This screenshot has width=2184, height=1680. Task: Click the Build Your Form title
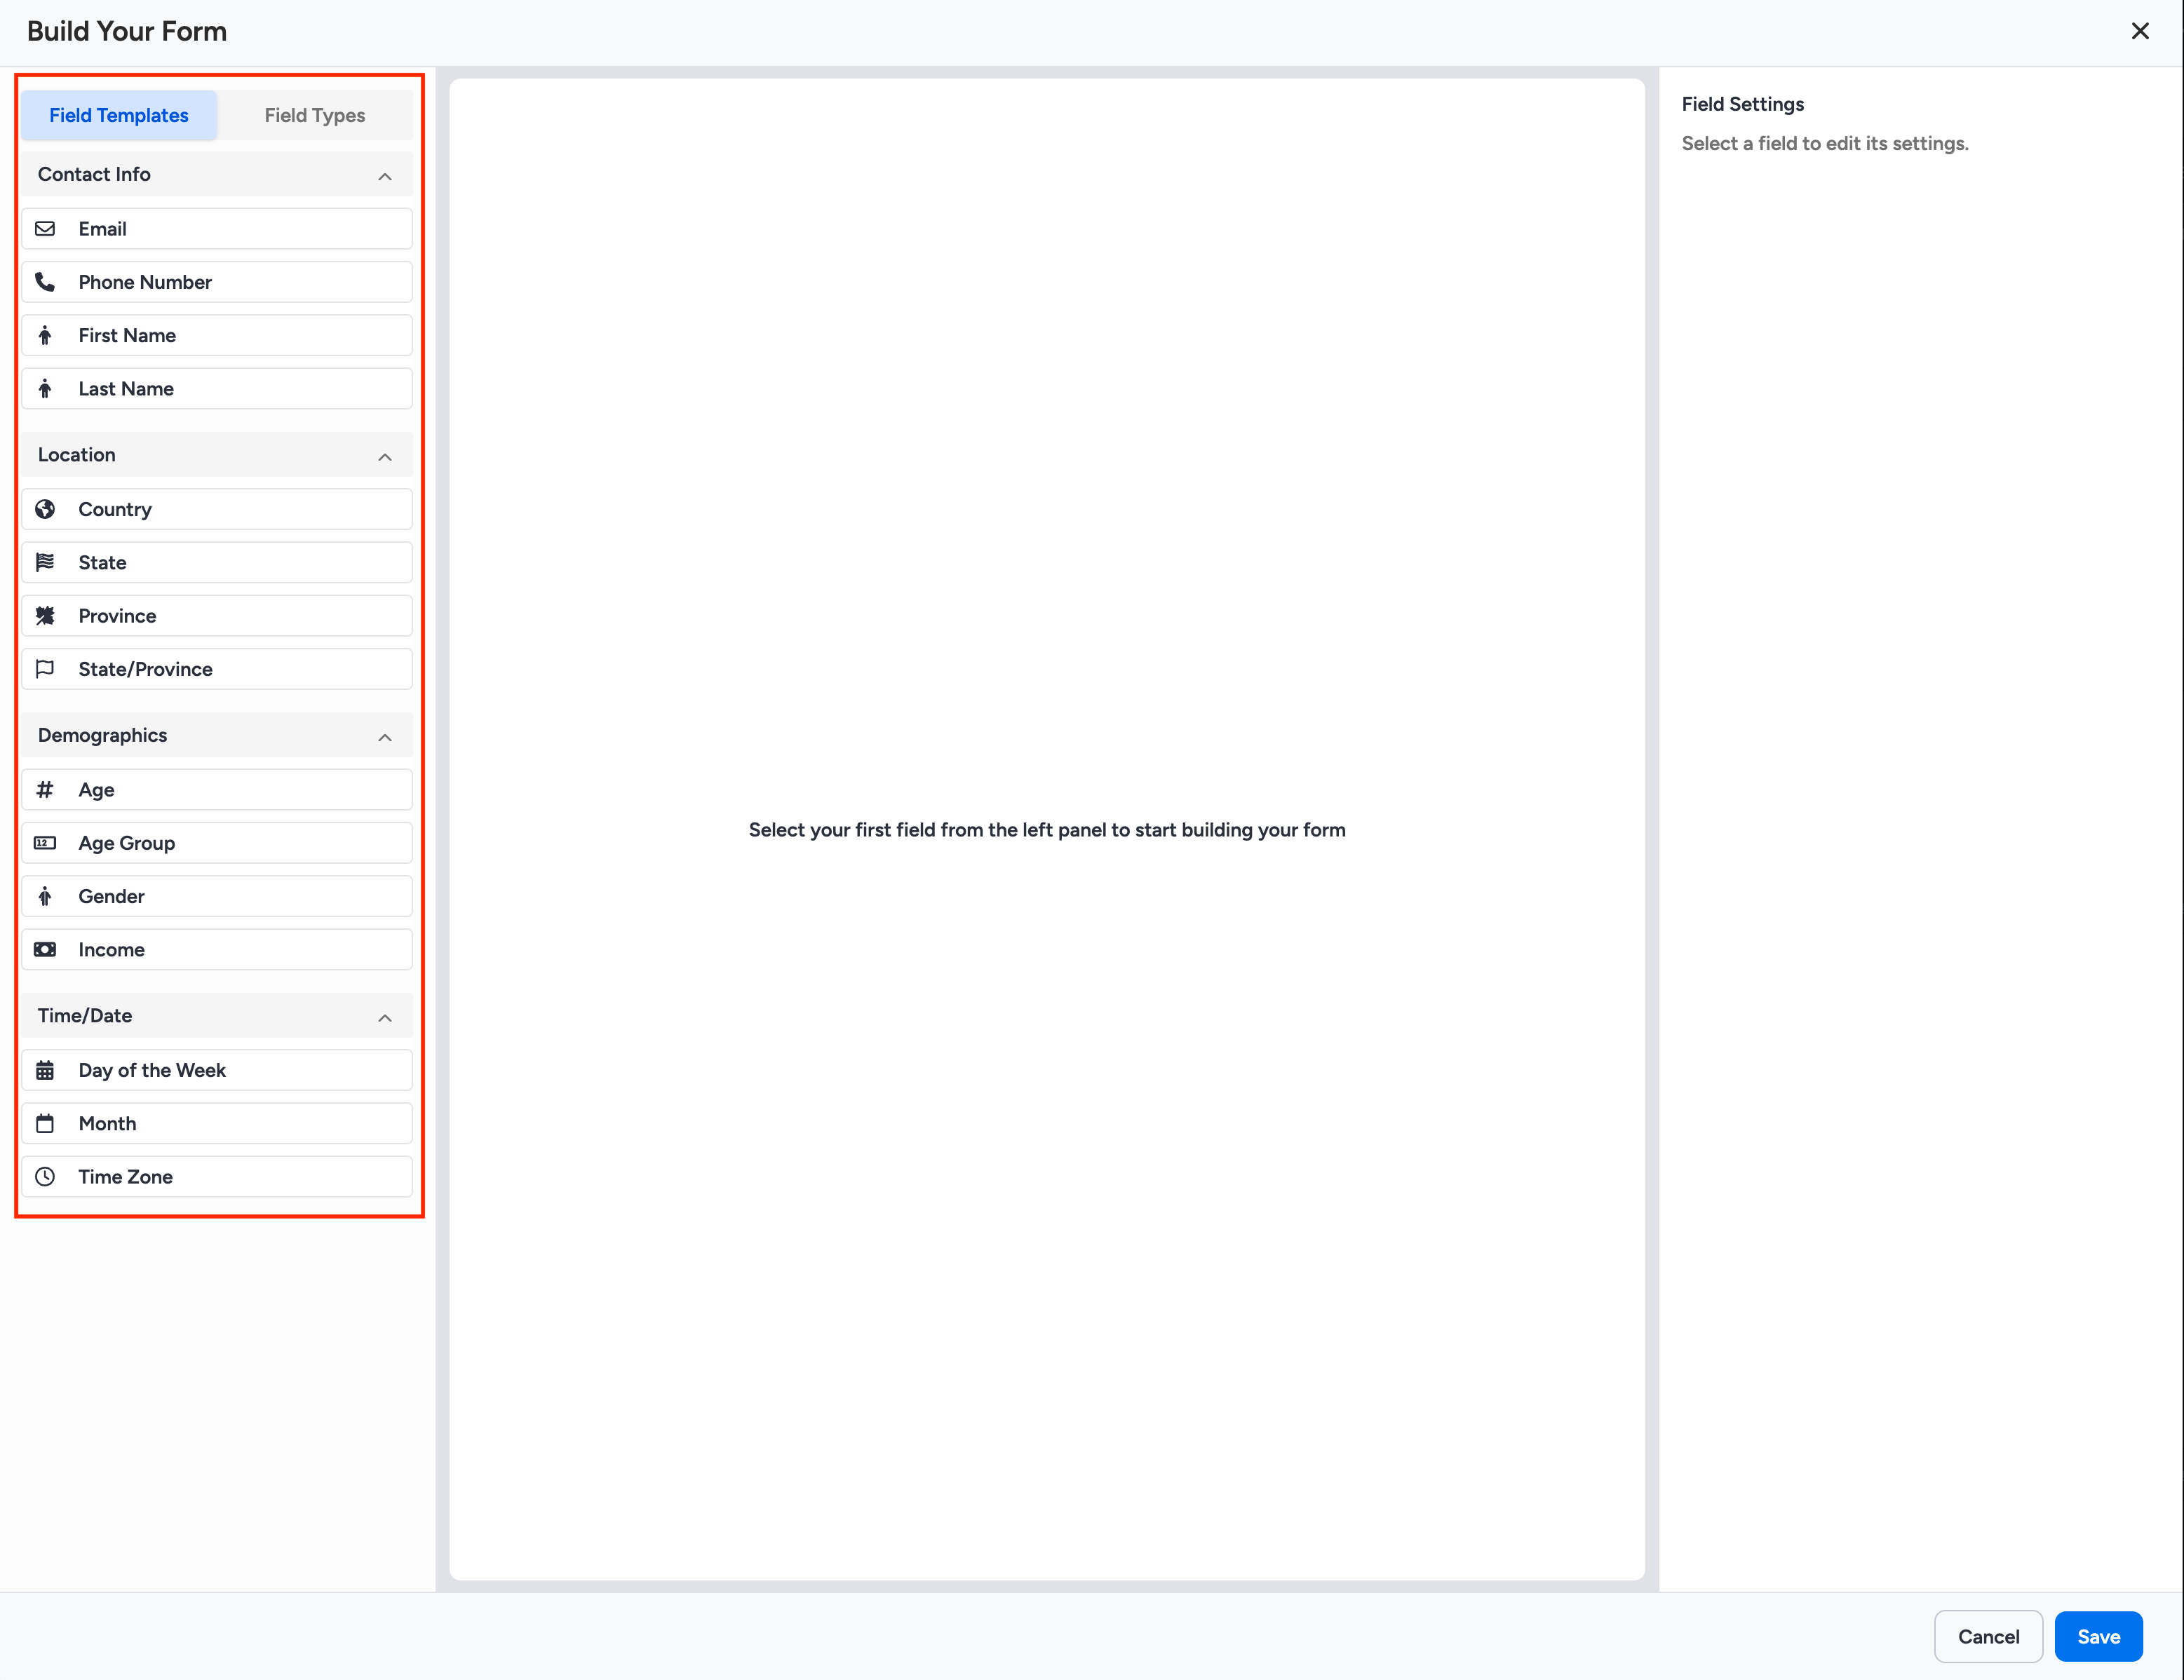pos(127,31)
